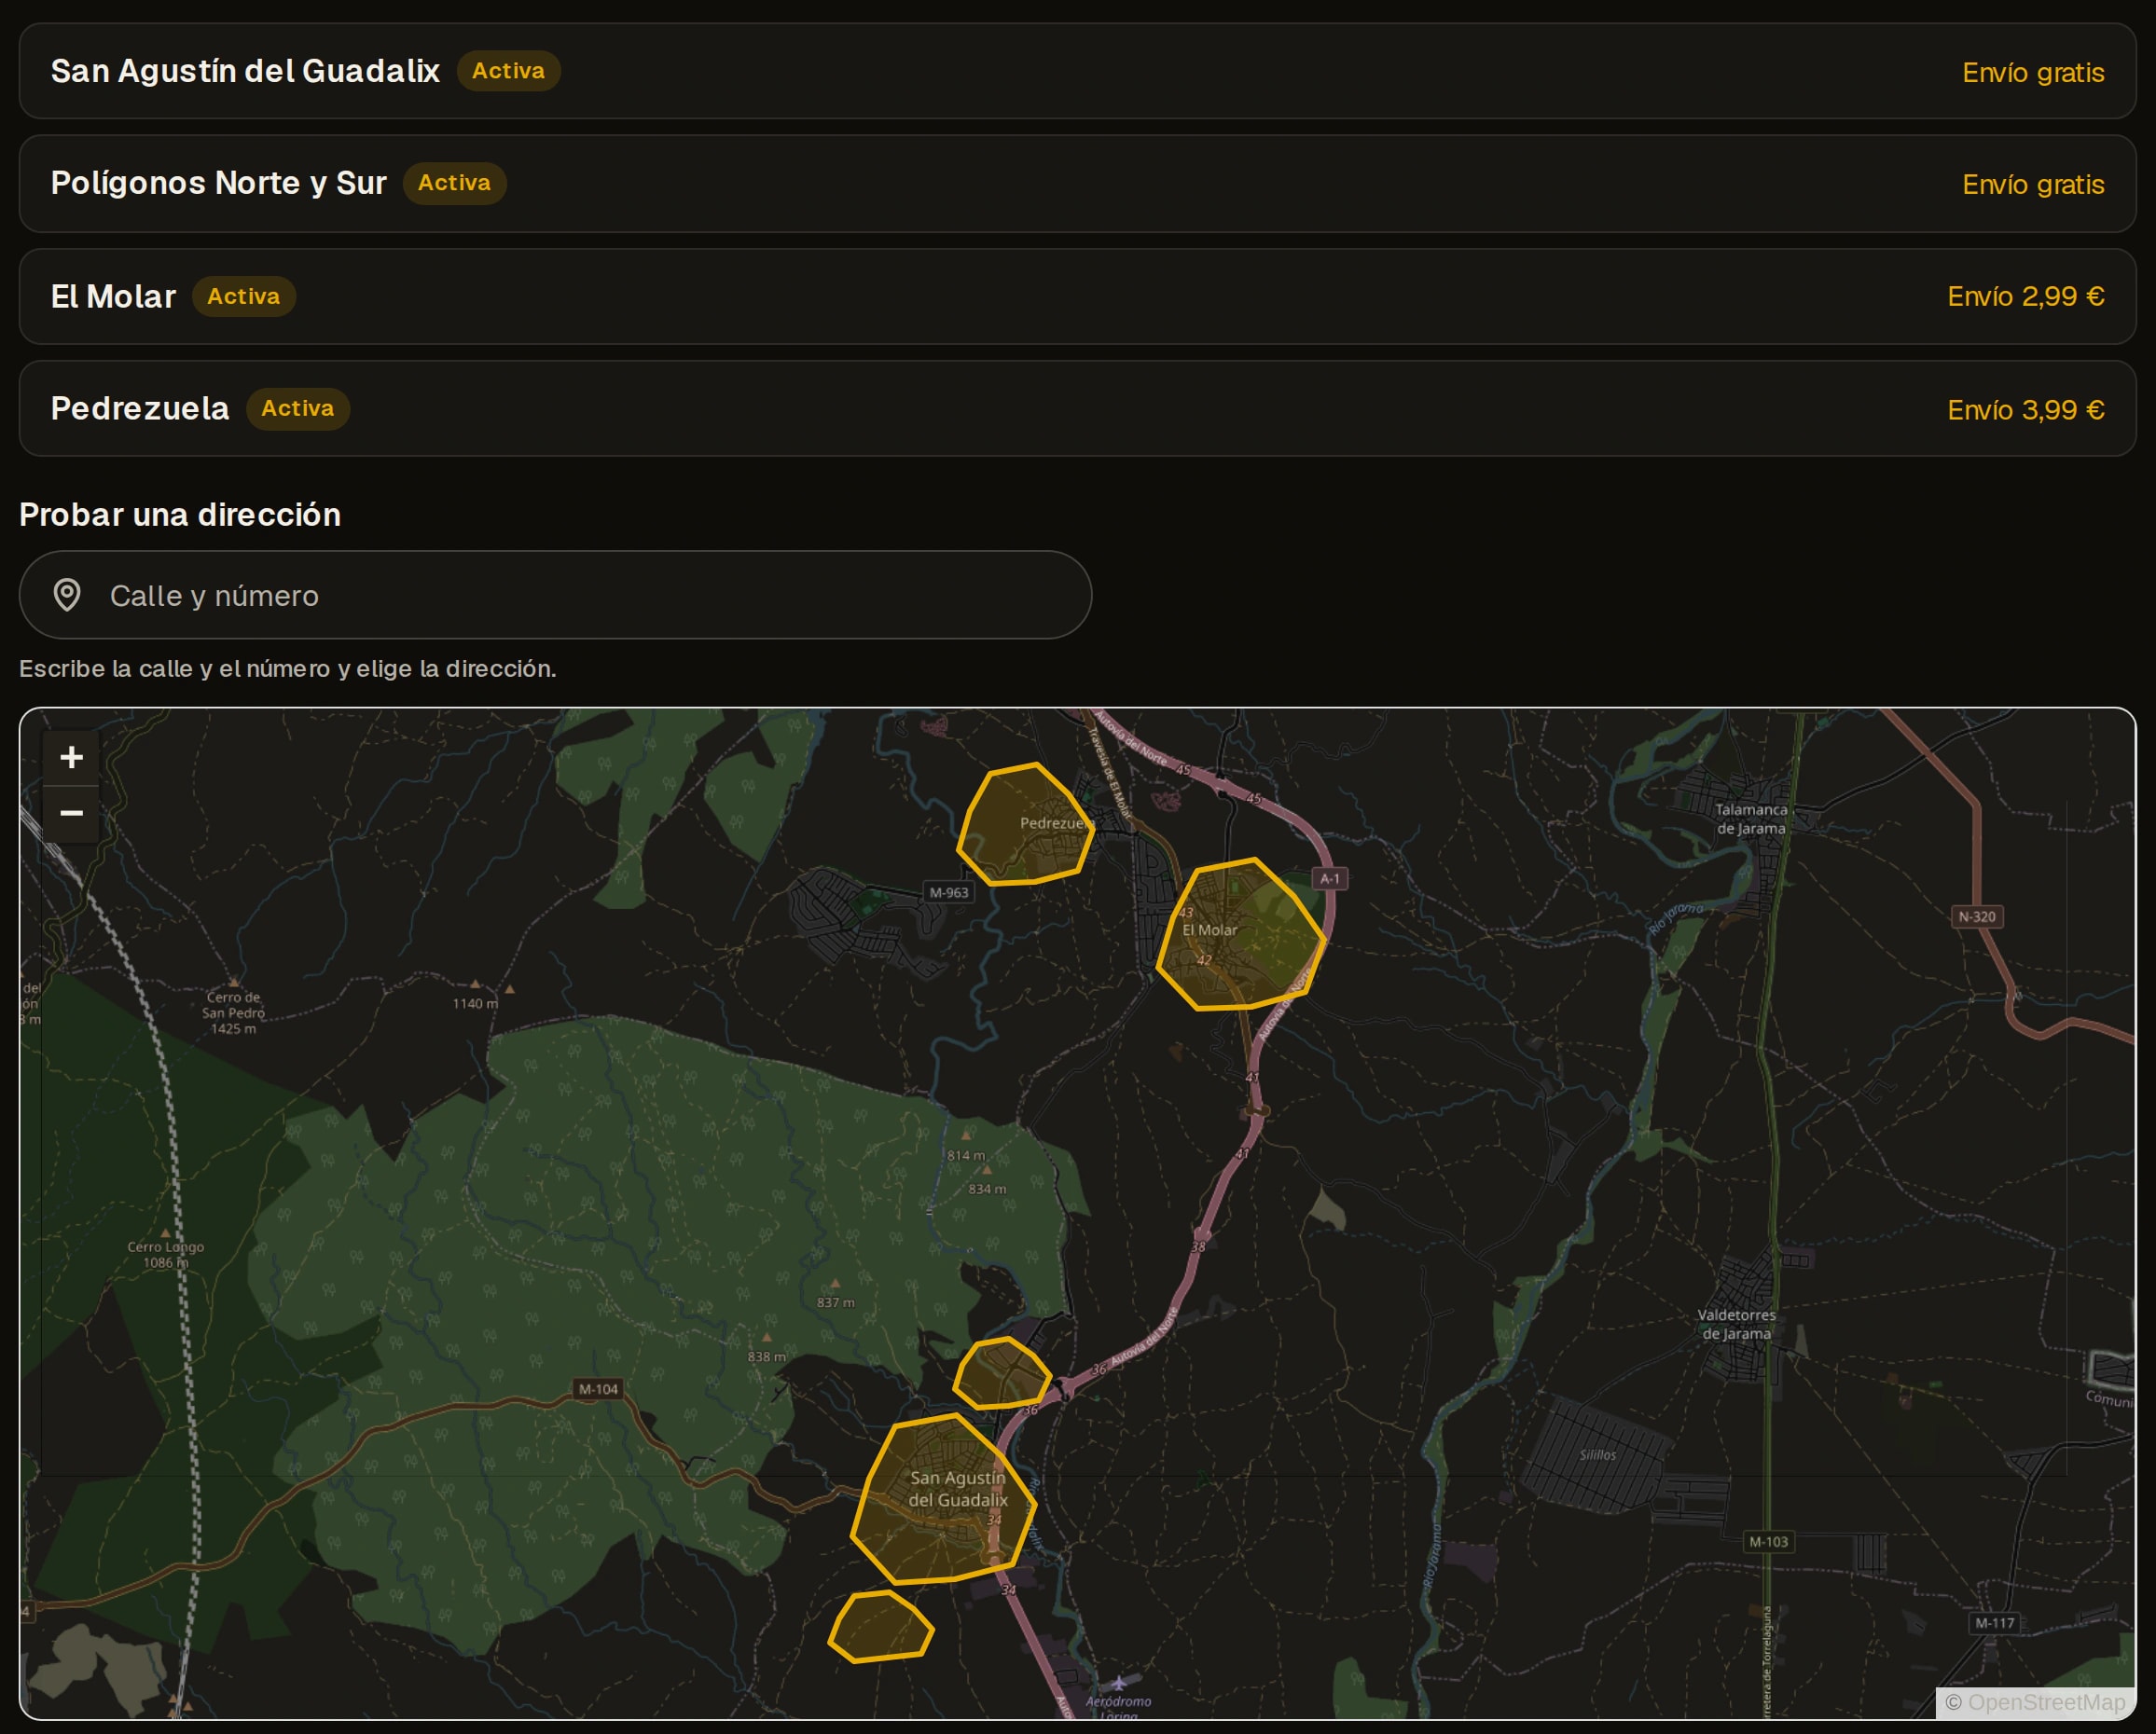Screen dimensions: 2156x1734
Task: Zoom out on the delivery map
Action: (x=71, y=813)
